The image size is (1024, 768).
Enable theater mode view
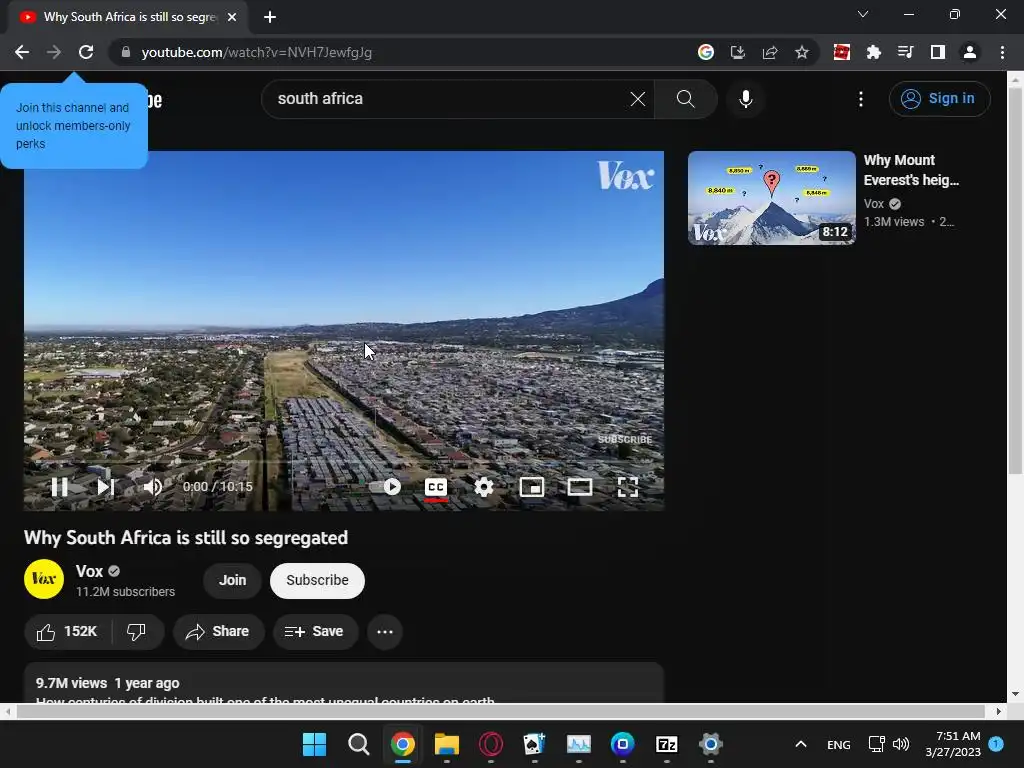tap(580, 487)
